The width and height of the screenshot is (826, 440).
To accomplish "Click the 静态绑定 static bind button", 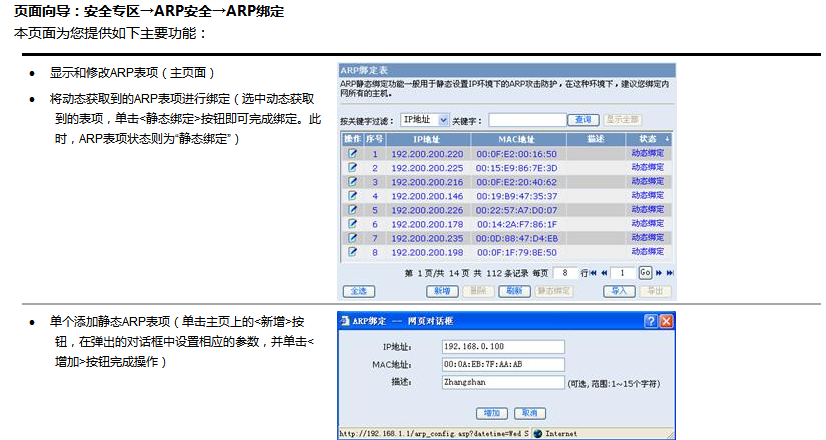I will [x=554, y=291].
